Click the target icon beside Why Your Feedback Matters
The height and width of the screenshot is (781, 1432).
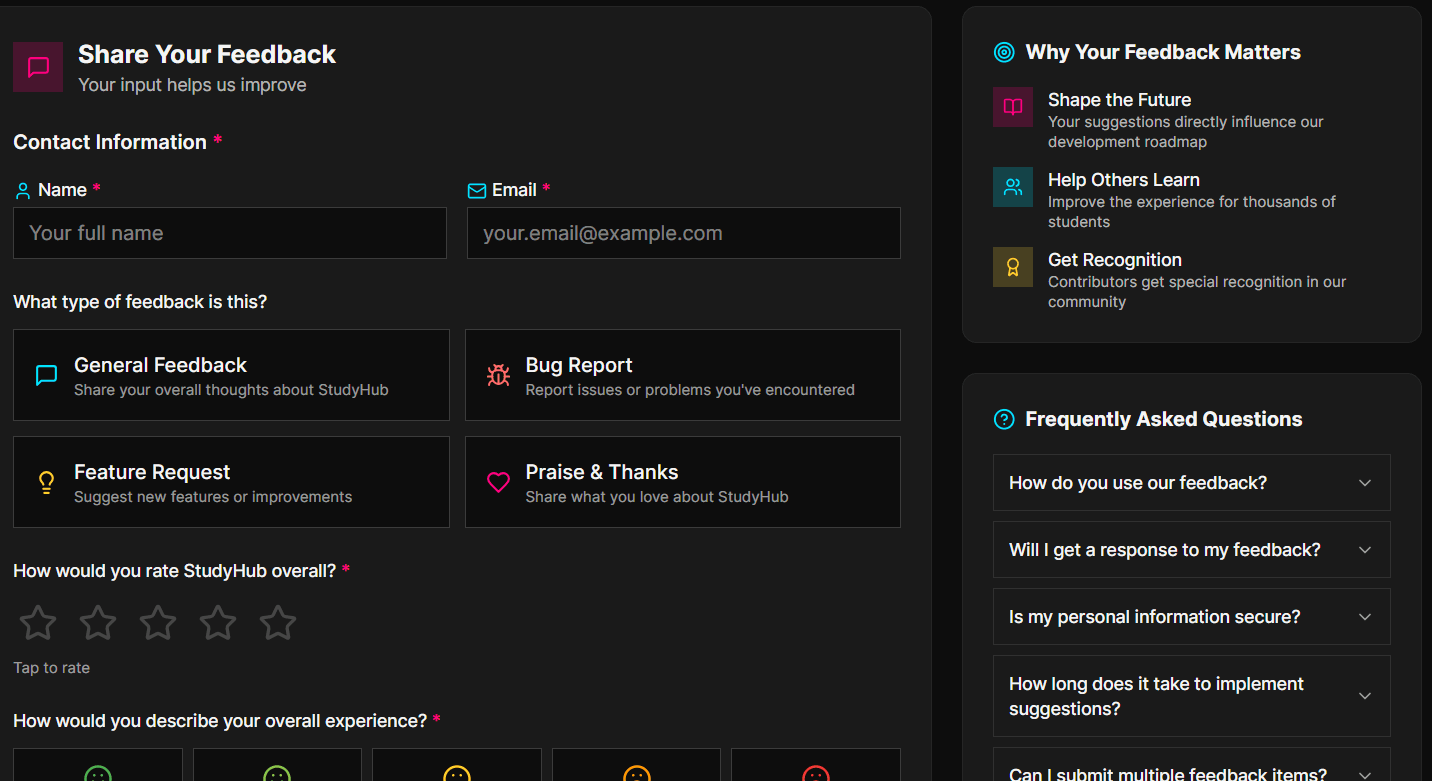click(x=1004, y=52)
